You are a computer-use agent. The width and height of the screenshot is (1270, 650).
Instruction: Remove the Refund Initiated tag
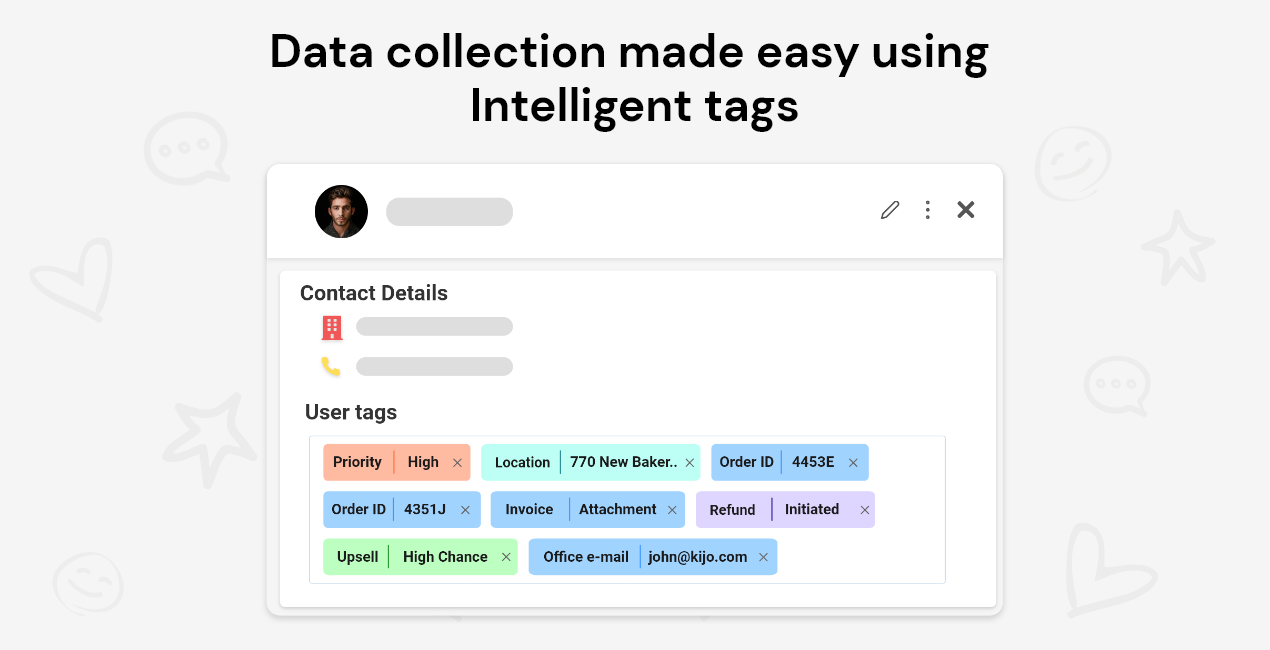(x=865, y=510)
